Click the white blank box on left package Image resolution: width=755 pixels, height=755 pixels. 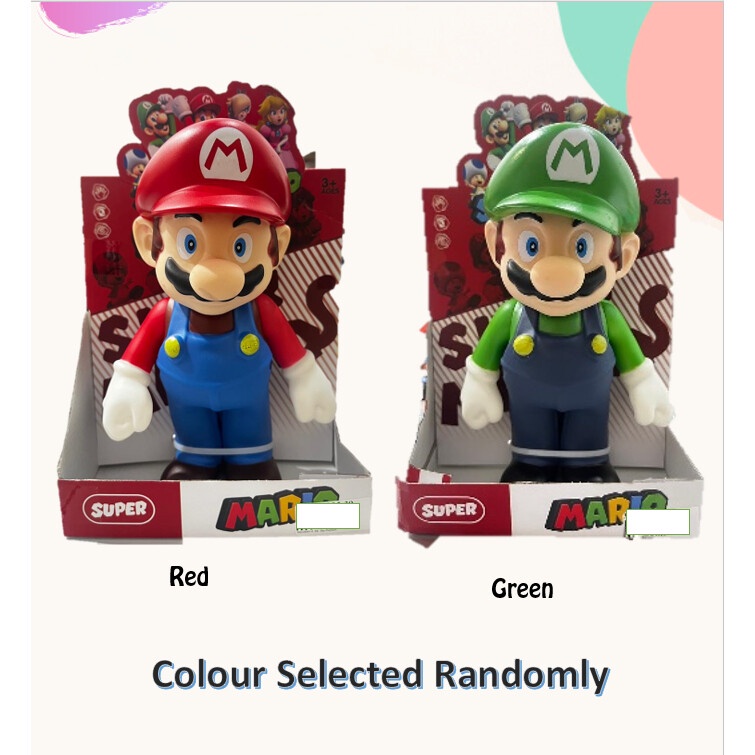(328, 516)
